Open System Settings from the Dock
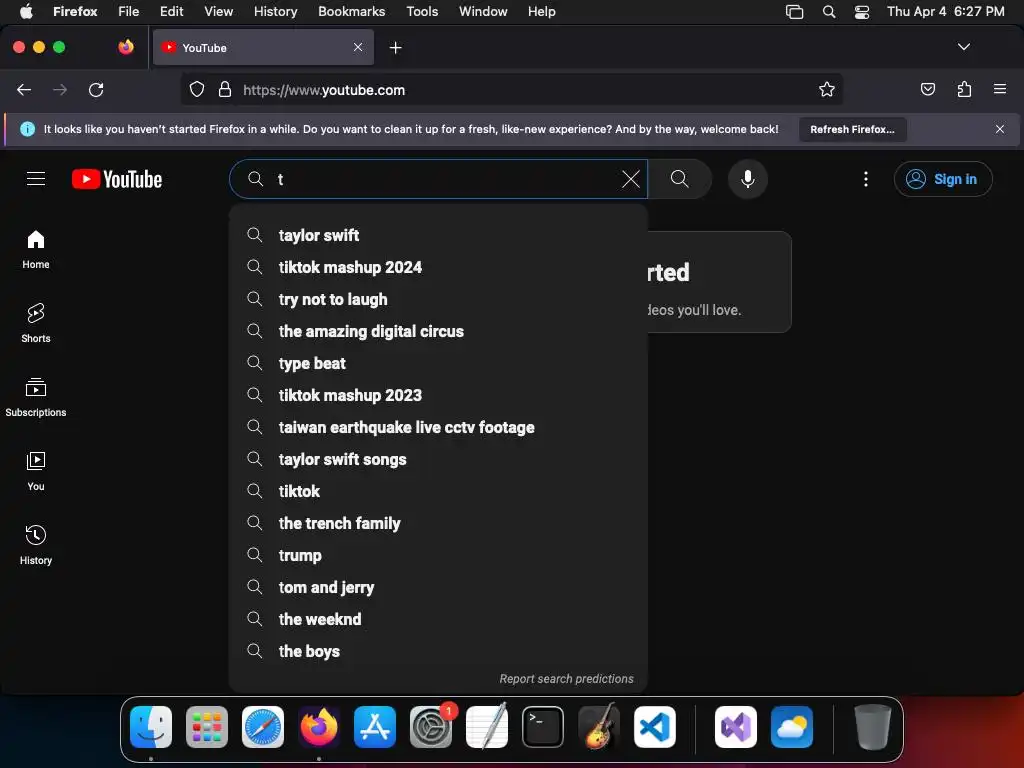Image resolution: width=1024 pixels, height=768 pixels. (430, 727)
